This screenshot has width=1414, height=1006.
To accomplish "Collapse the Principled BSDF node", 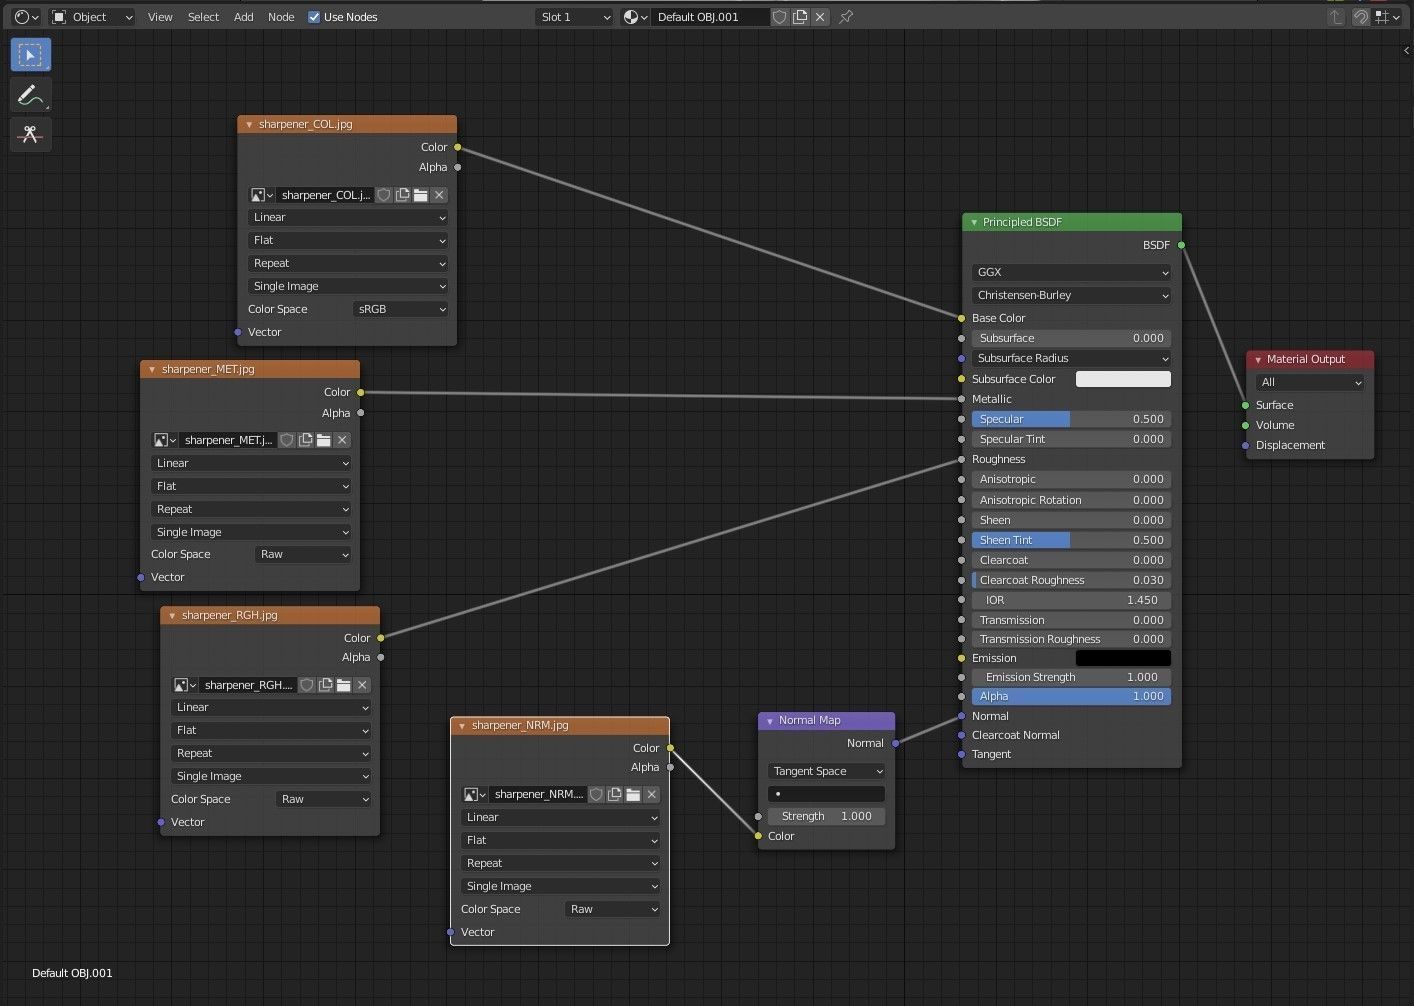I will pos(974,223).
